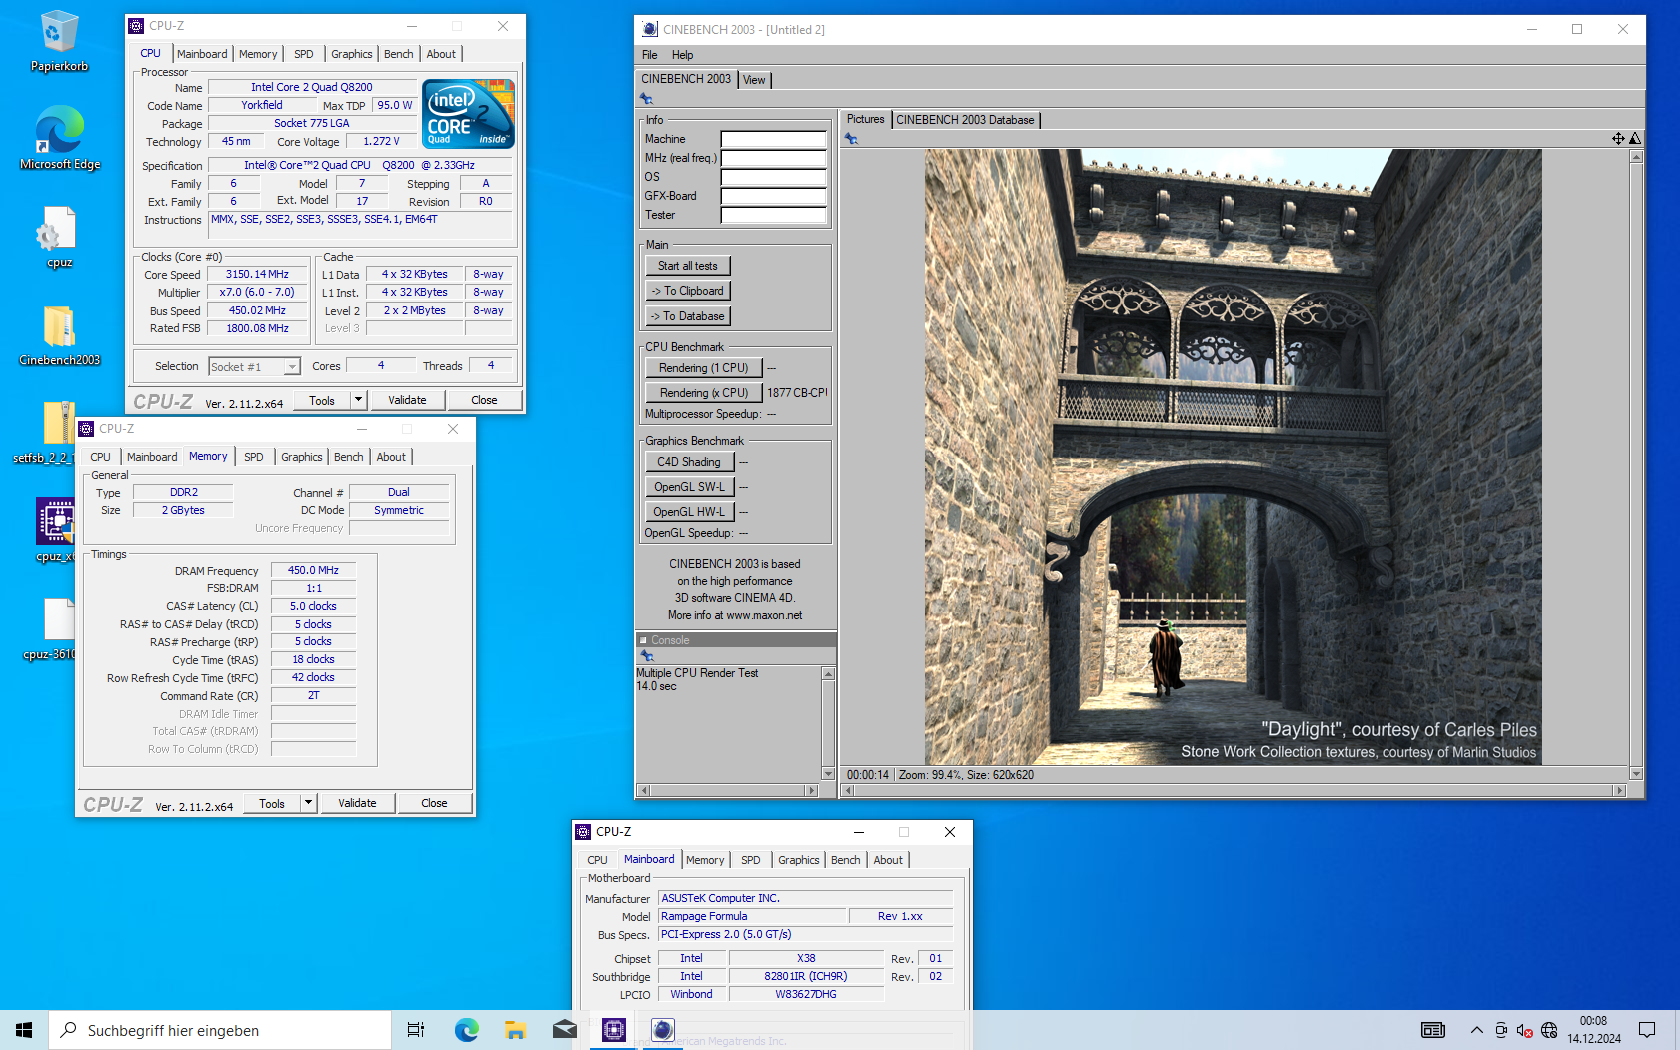Viewport: 1680px width, 1050px height.
Task: Show hidden tray icons chevron
Action: (x=1476, y=1030)
